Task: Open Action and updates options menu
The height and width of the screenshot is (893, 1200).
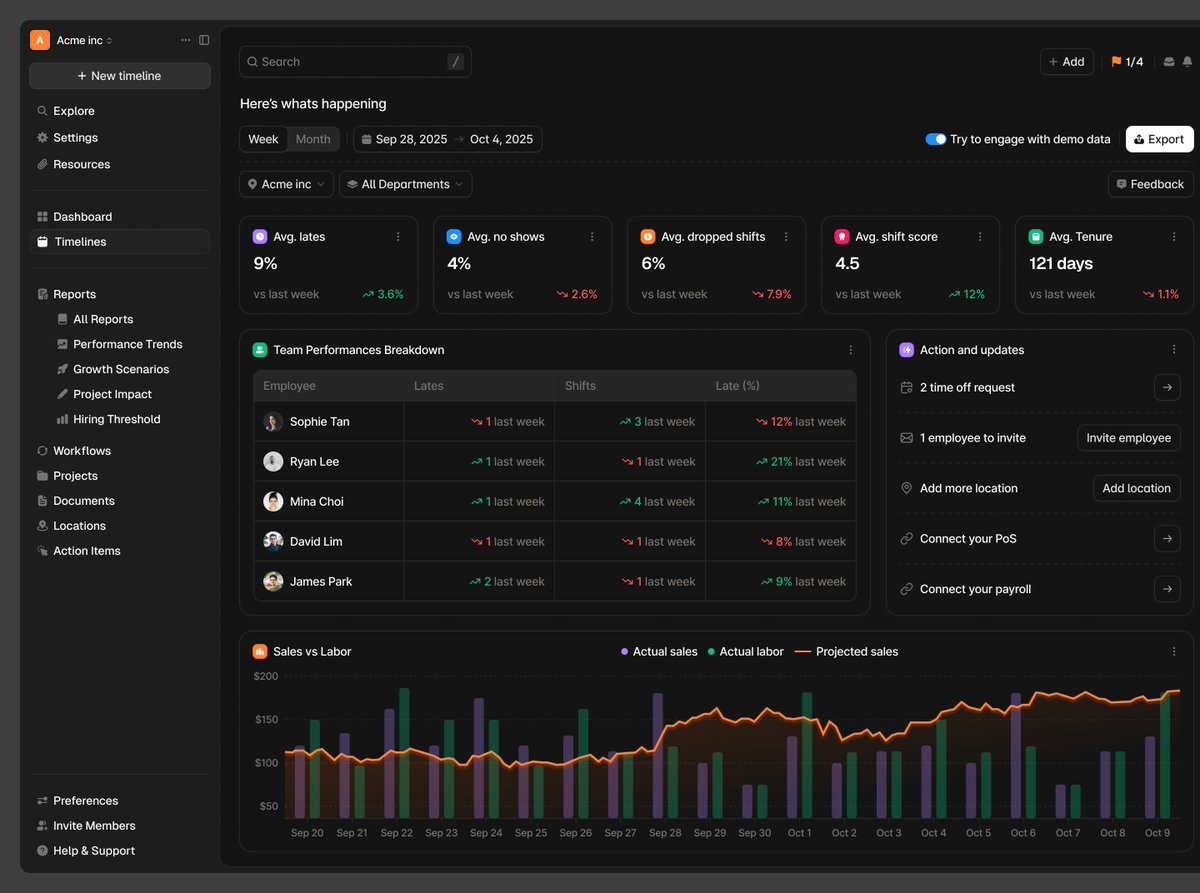Action: point(1174,350)
